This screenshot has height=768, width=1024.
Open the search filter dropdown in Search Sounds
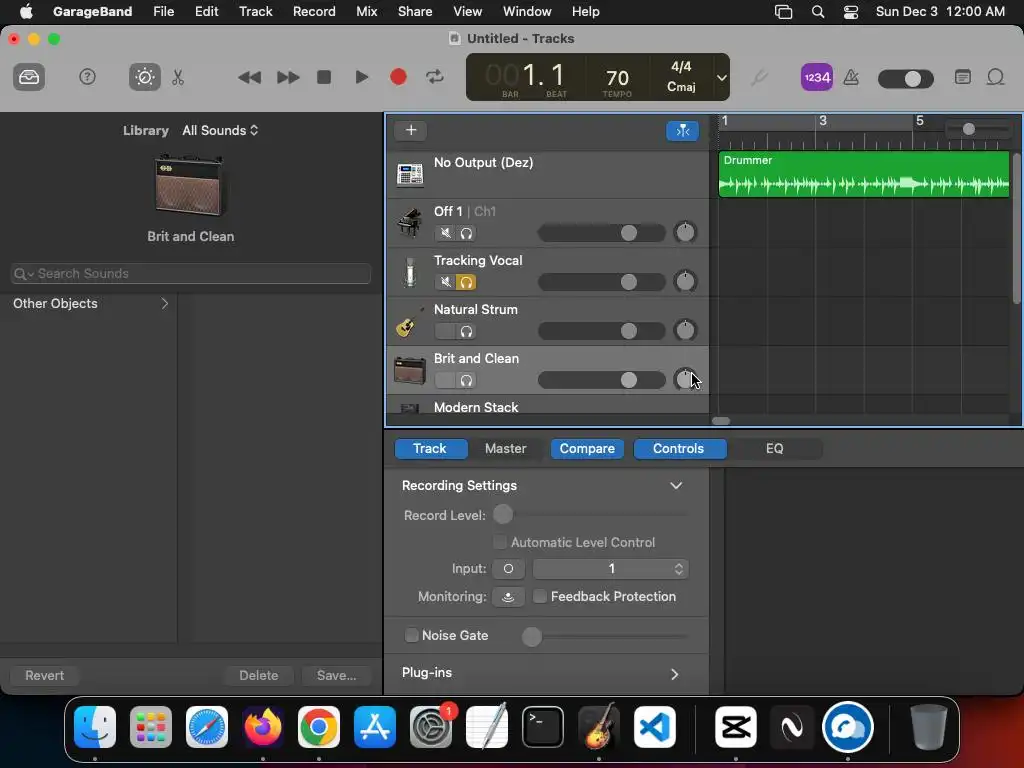point(24,274)
